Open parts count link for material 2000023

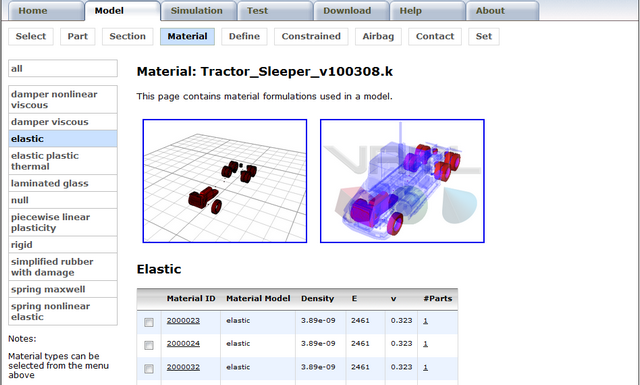[425, 321]
